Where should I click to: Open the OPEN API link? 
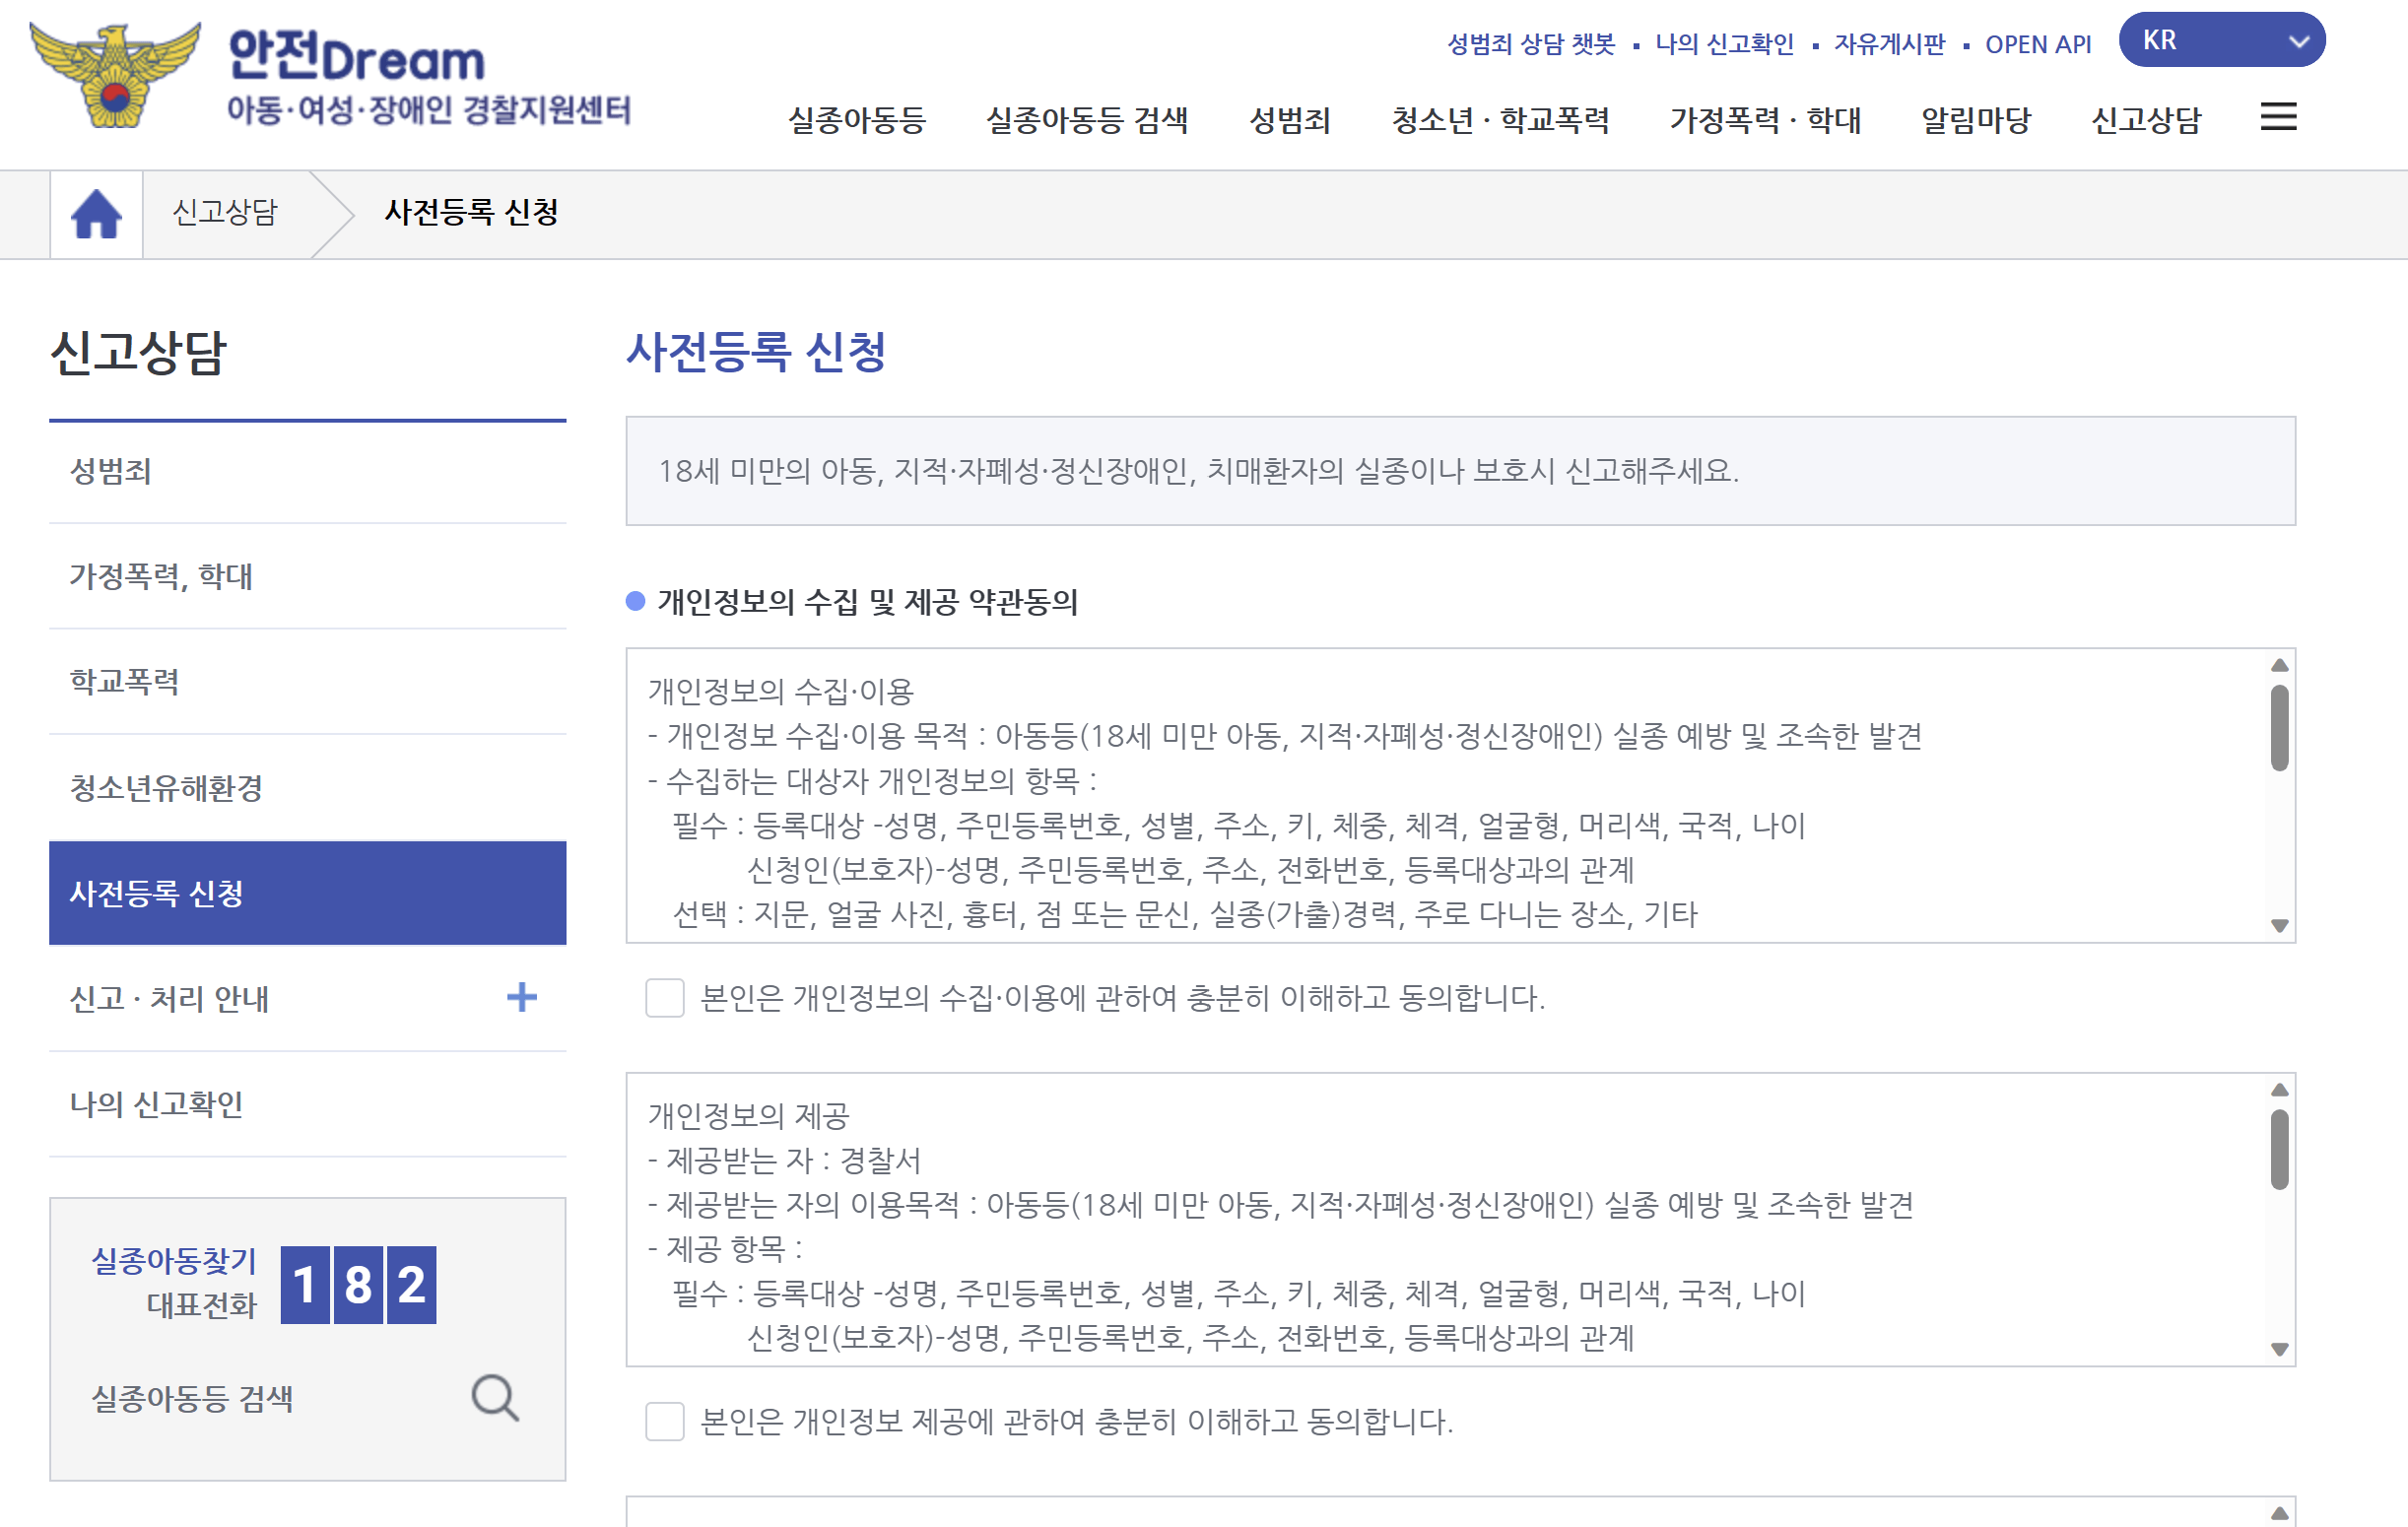[2037, 44]
